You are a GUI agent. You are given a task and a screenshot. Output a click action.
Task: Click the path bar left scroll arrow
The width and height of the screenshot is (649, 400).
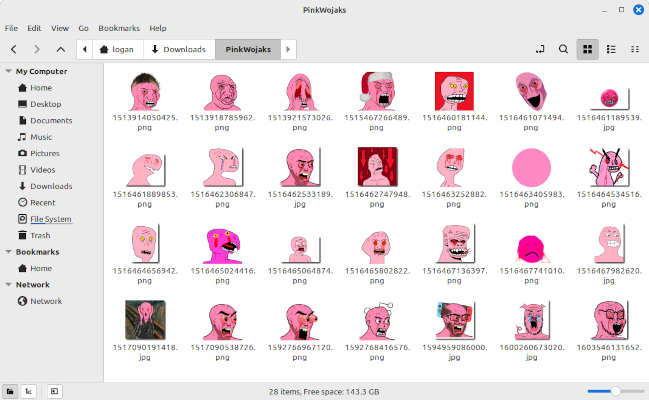[x=84, y=49]
